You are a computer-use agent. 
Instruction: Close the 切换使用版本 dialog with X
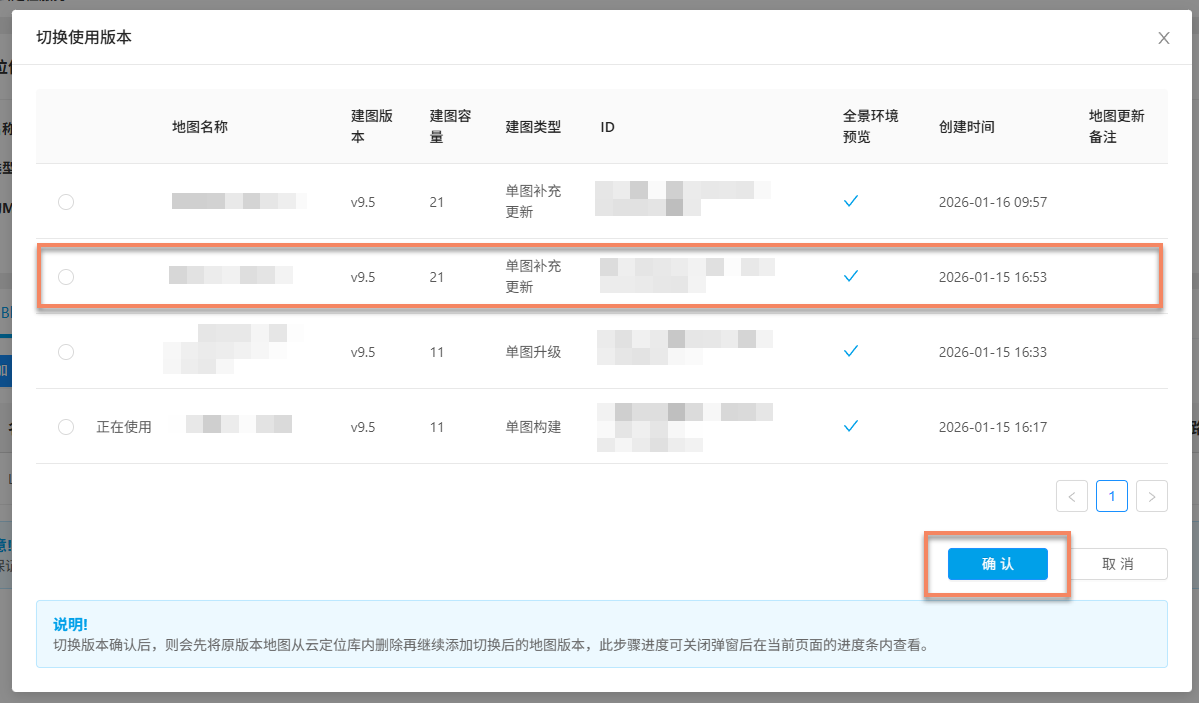[x=1163, y=38]
